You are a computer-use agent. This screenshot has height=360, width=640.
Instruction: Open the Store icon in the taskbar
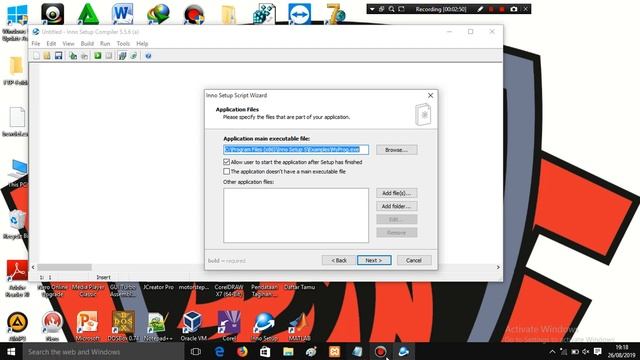click(265, 351)
